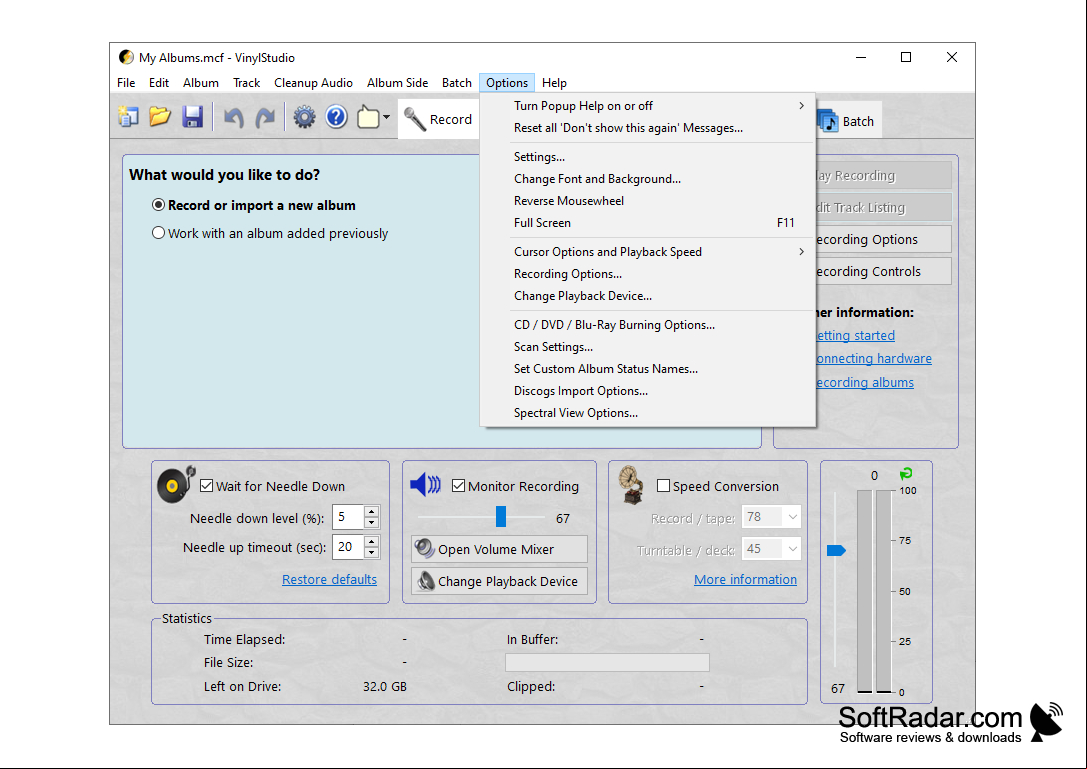This screenshot has width=1087, height=769.
Task: Click the Change Playback Device button
Action: (x=499, y=581)
